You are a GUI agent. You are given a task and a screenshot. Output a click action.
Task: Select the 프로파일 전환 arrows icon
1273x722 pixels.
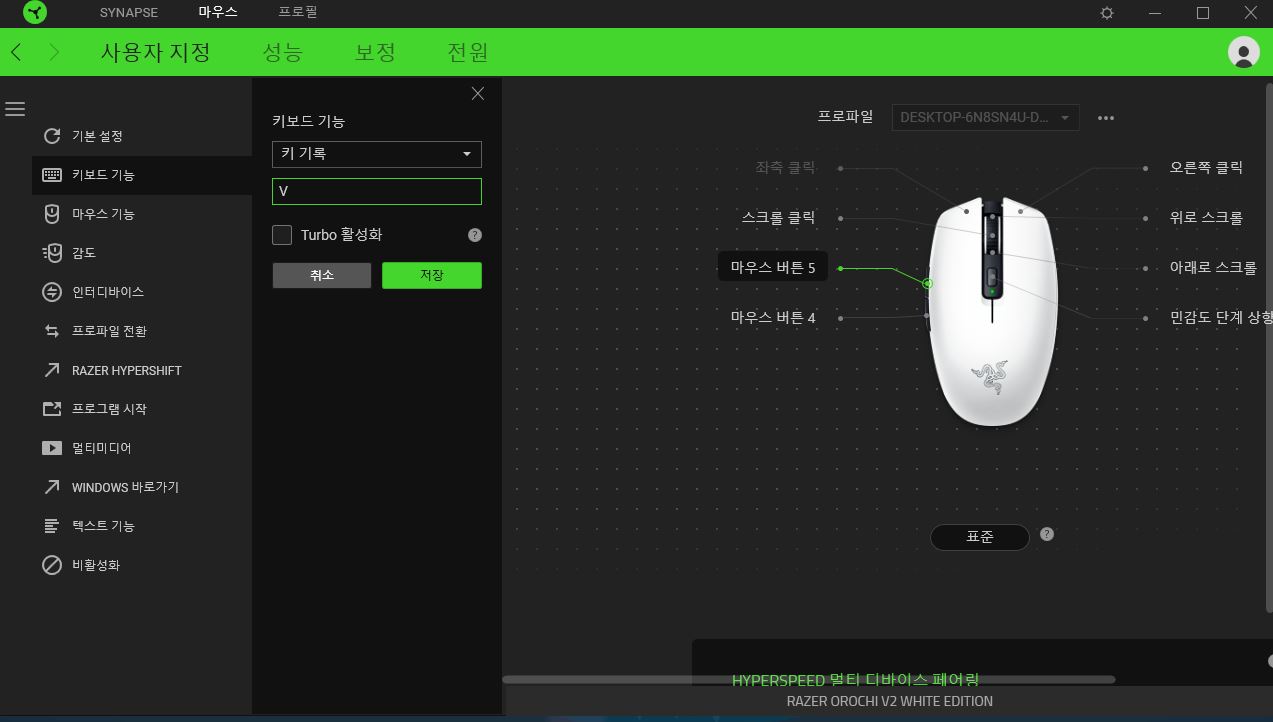(52, 331)
